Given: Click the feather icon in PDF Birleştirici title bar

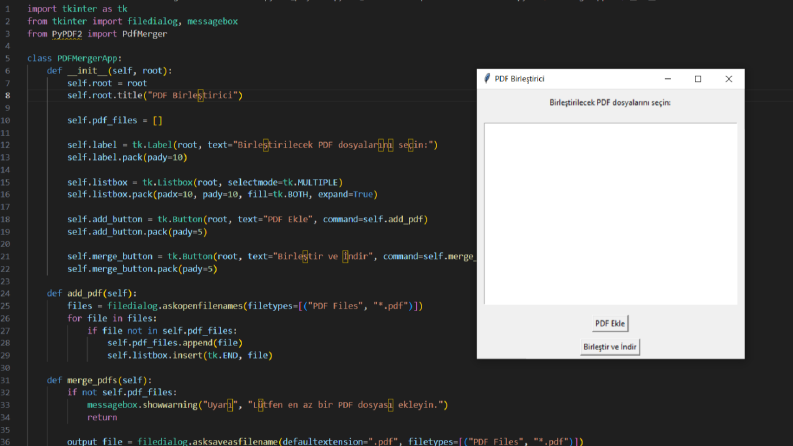Looking at the screenshot, I should 487,78.
